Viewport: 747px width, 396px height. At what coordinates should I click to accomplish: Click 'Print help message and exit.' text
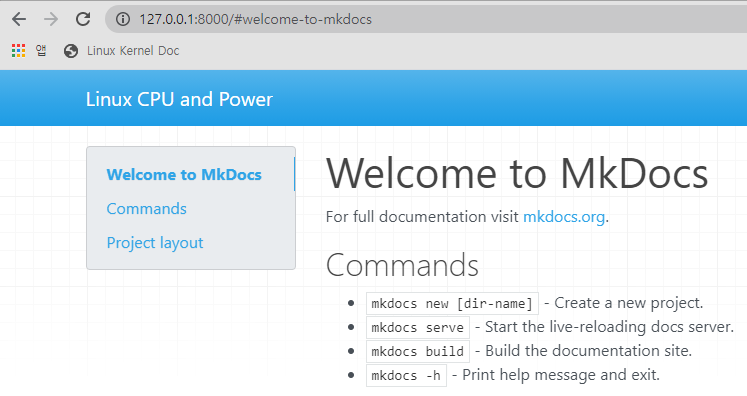click(x=561, y=375)
